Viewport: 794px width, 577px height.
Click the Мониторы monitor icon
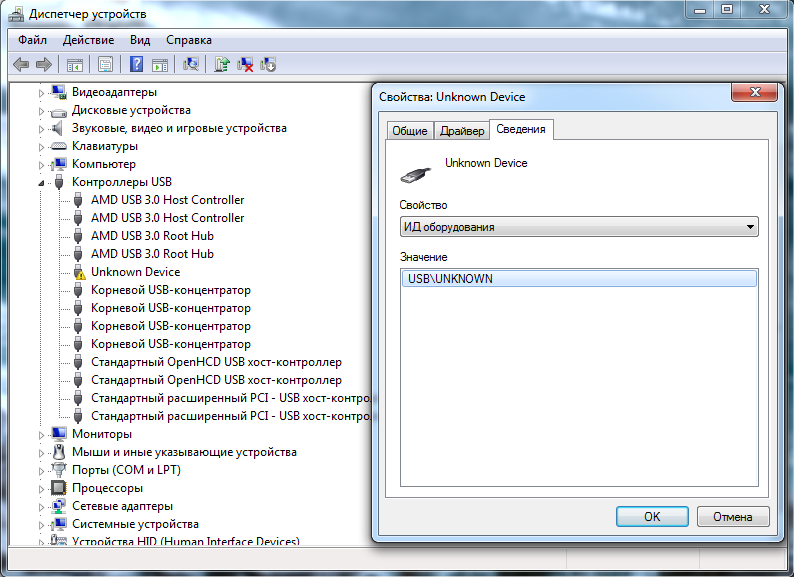(59, 434)
